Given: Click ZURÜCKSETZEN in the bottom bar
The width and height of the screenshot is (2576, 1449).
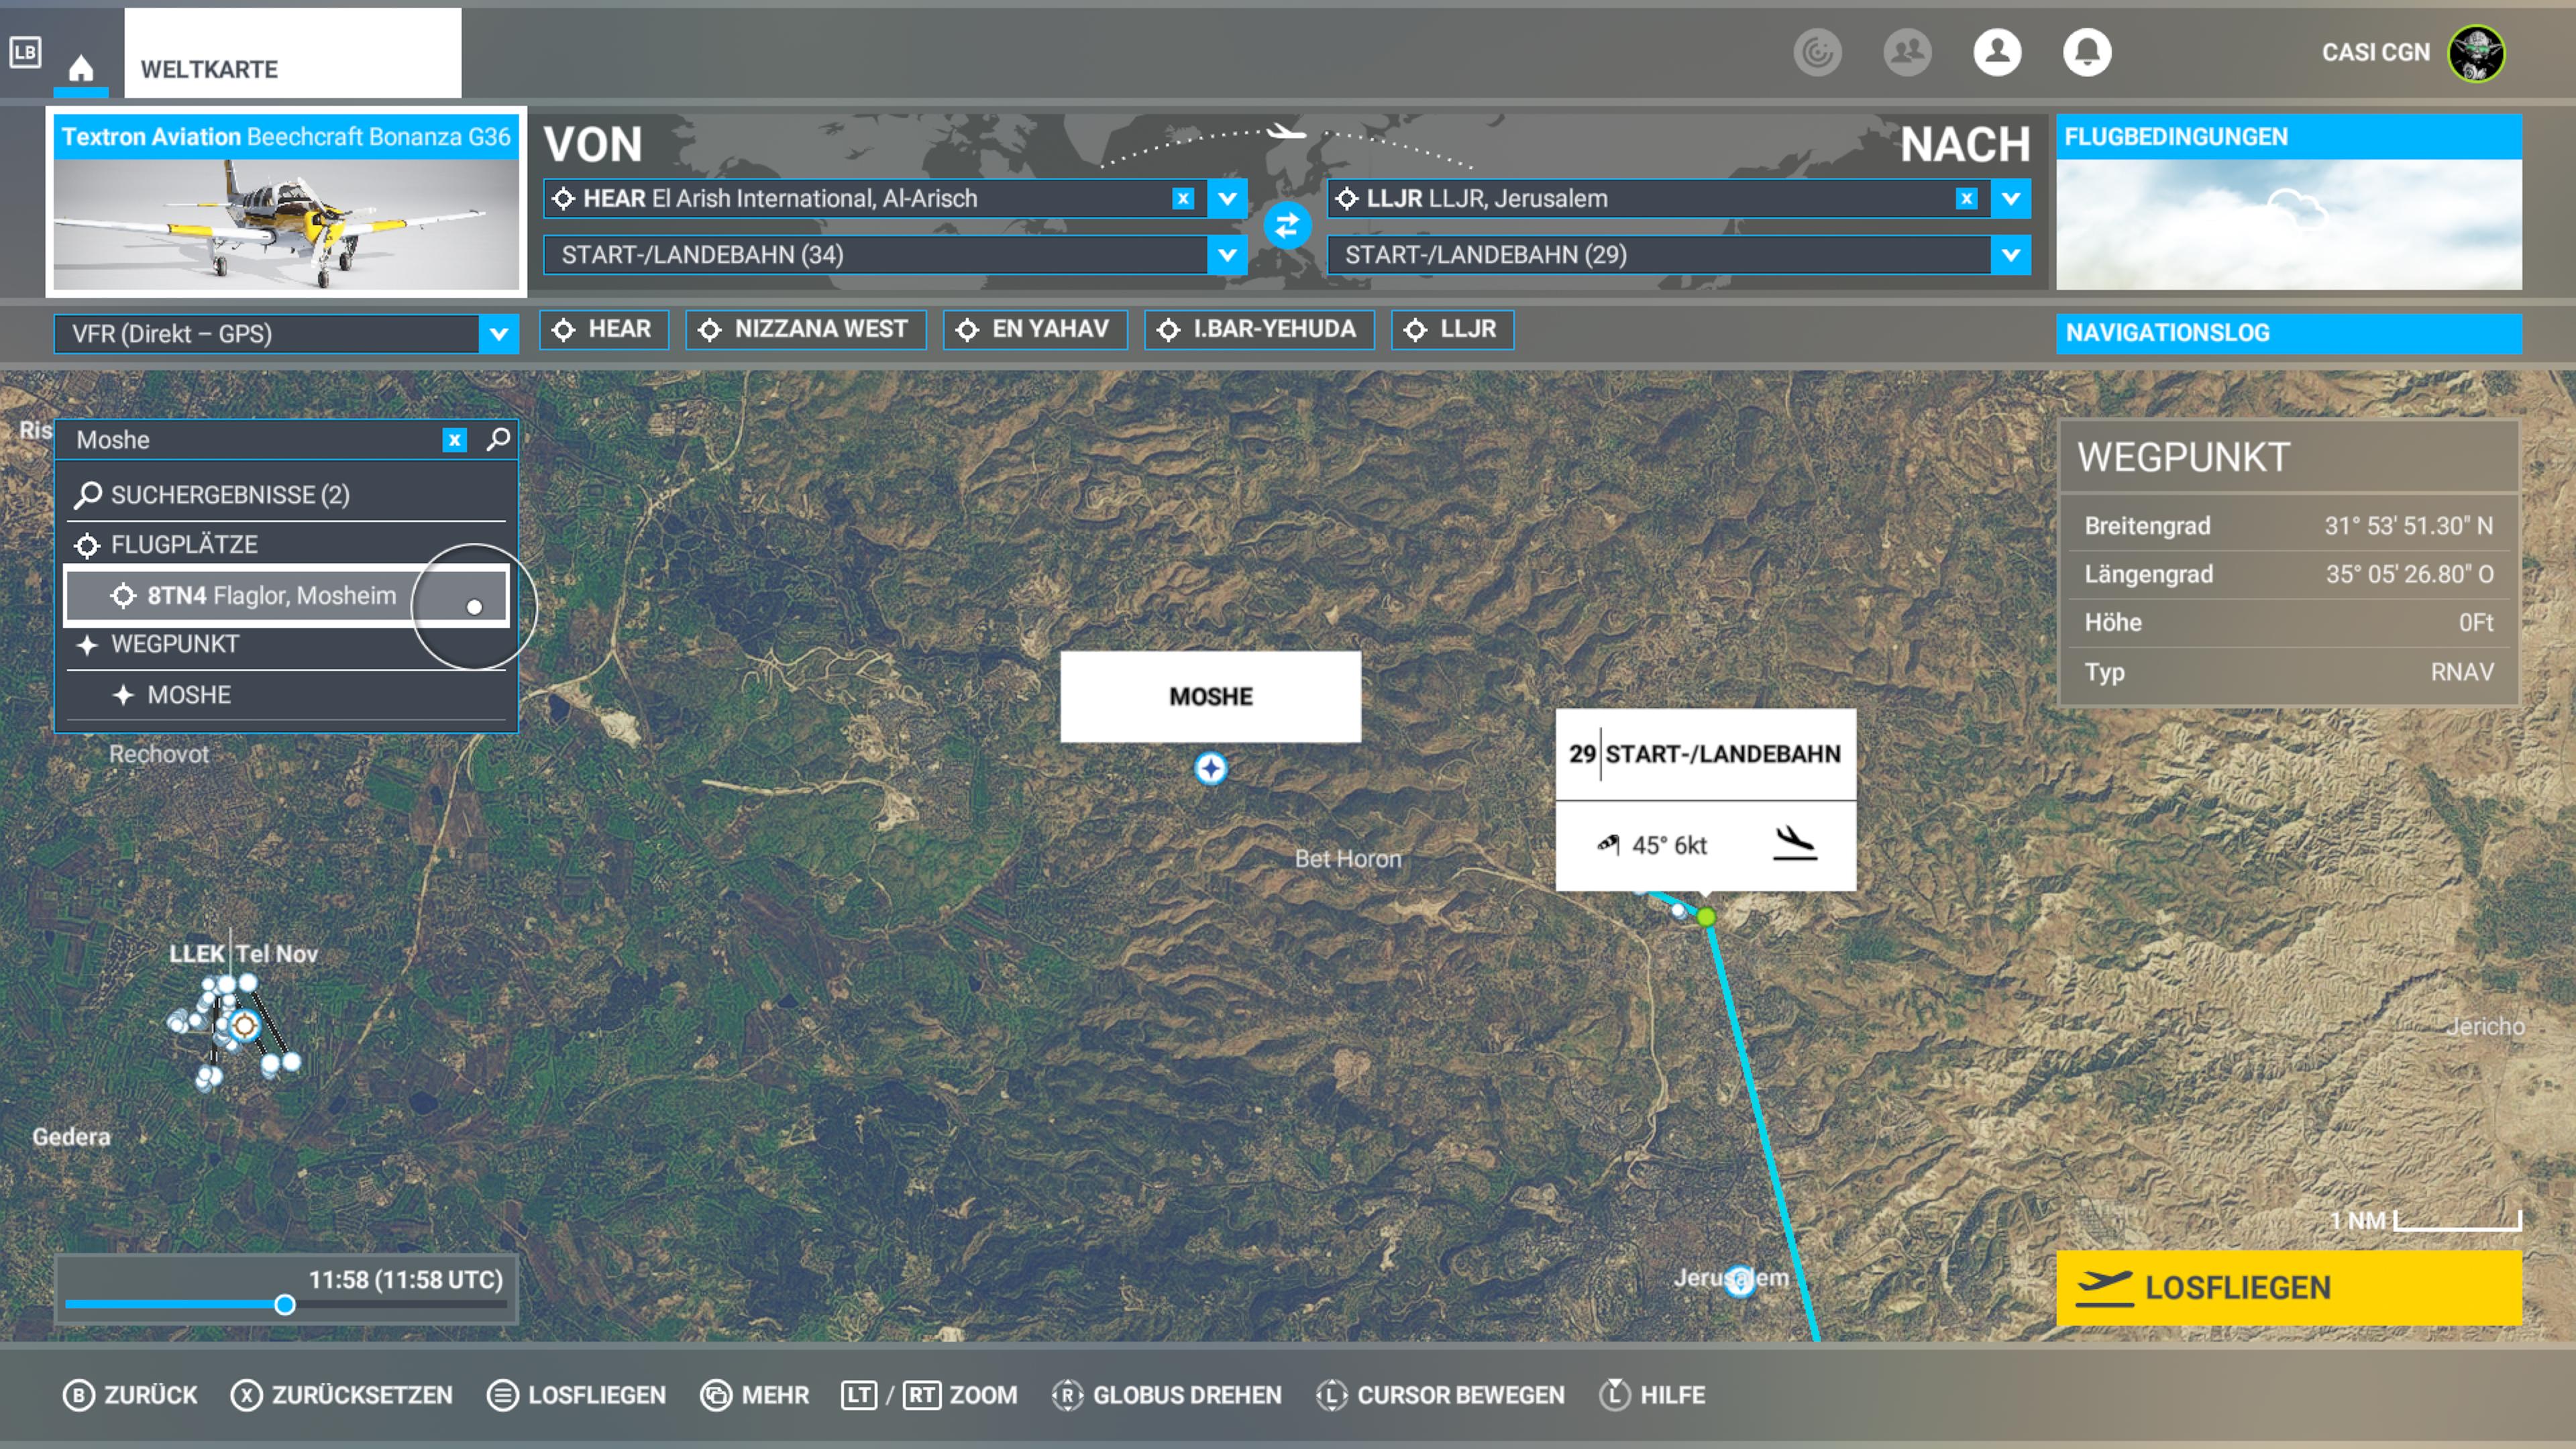Looking at the screenshot, I should click(341, 1394).
